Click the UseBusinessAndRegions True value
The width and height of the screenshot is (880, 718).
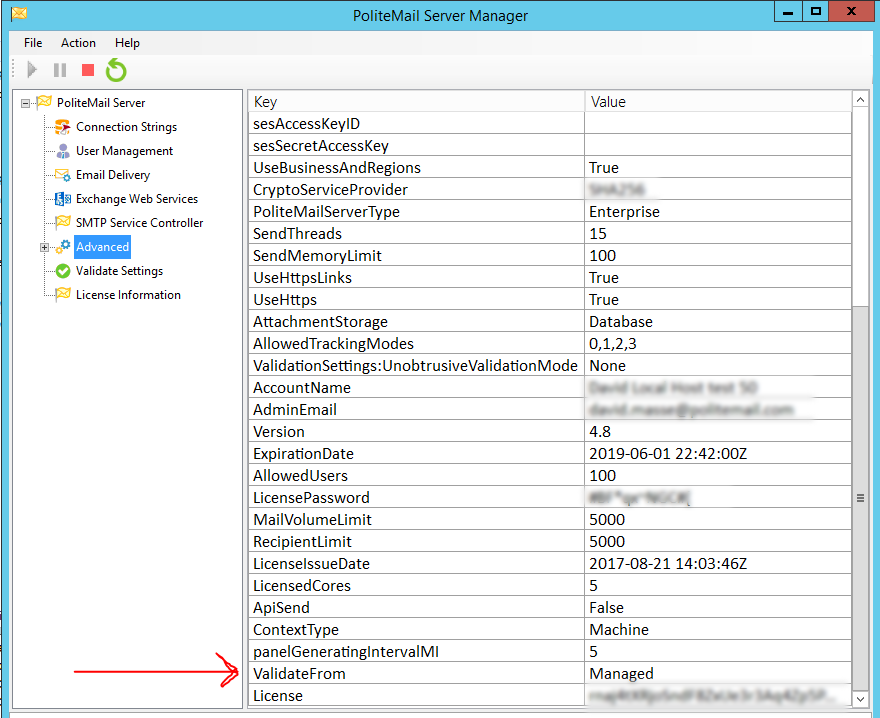click(718, 167)
